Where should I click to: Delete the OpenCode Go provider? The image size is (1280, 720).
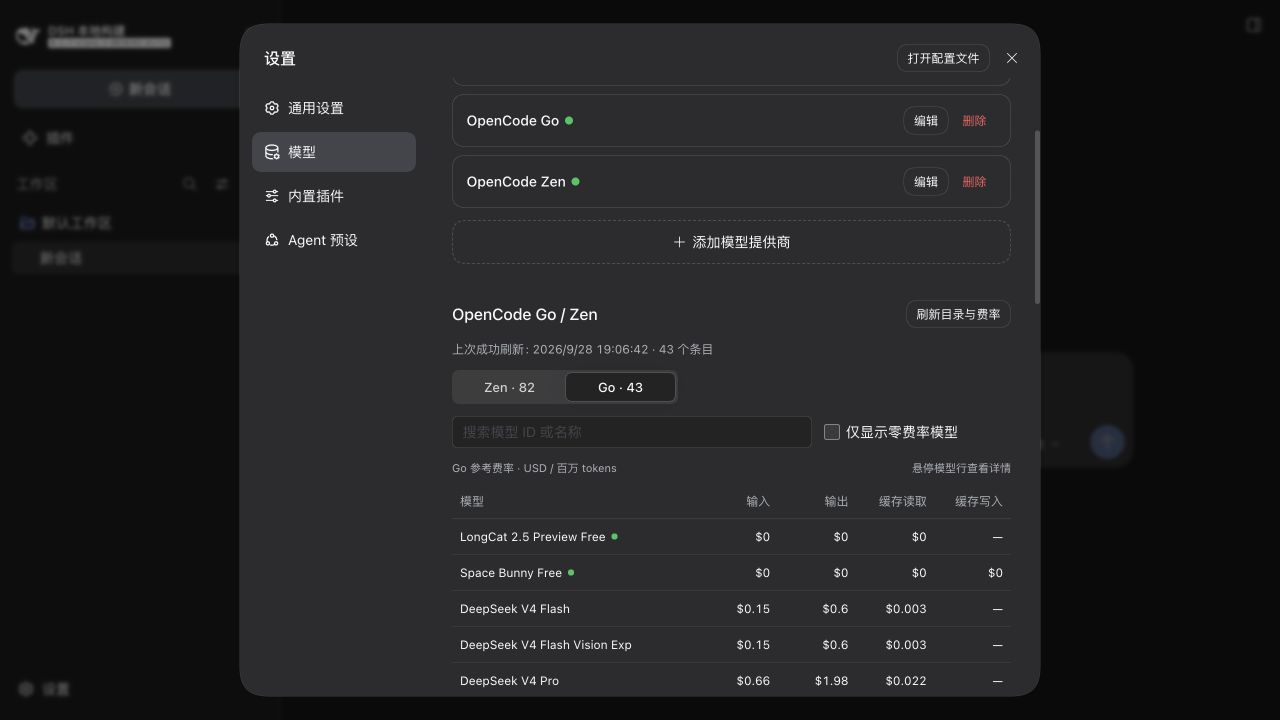tap(974, 121)
